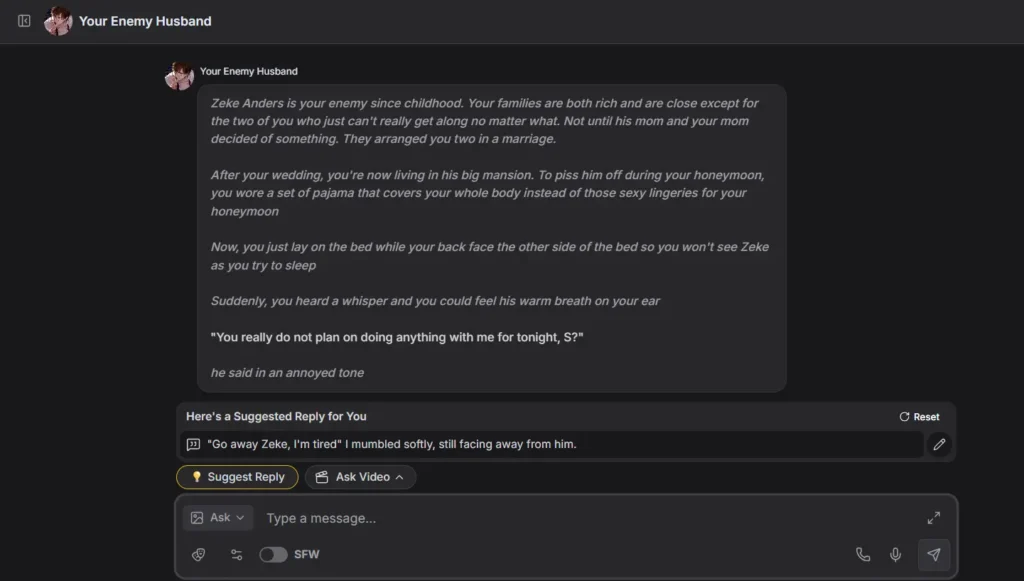Expand the message input to fullscreen

(934, 518)
